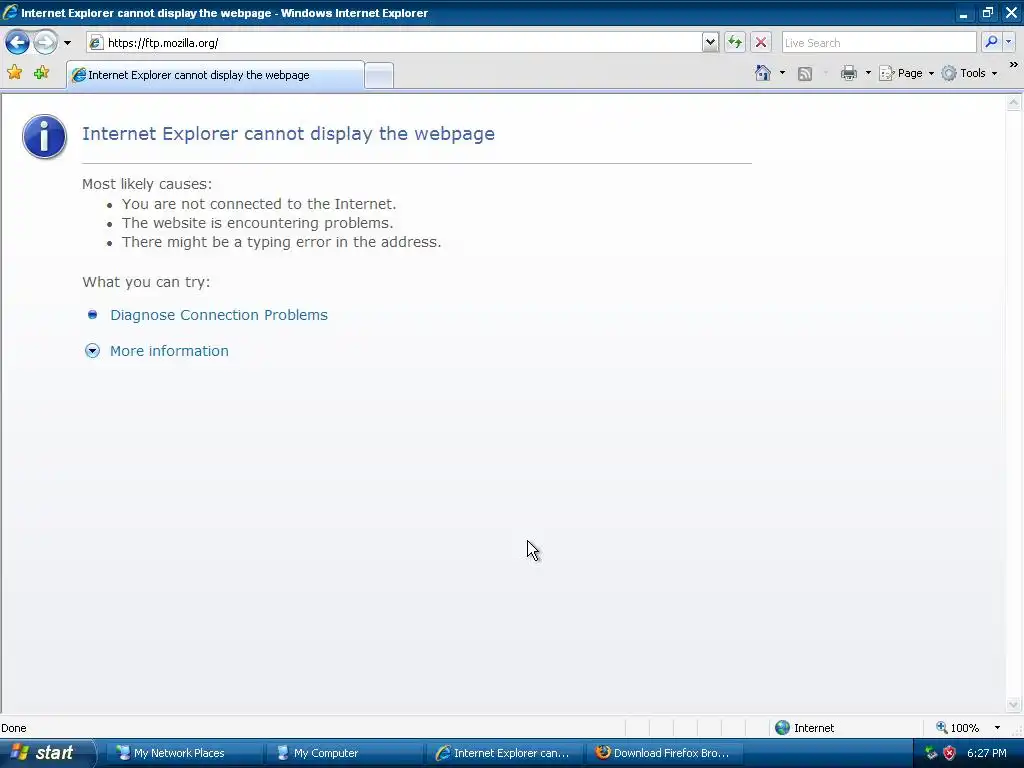The image size is (1024, 768).
Task: Expand the toolbar overflow chevron
Action: (x=1013, y=65)
